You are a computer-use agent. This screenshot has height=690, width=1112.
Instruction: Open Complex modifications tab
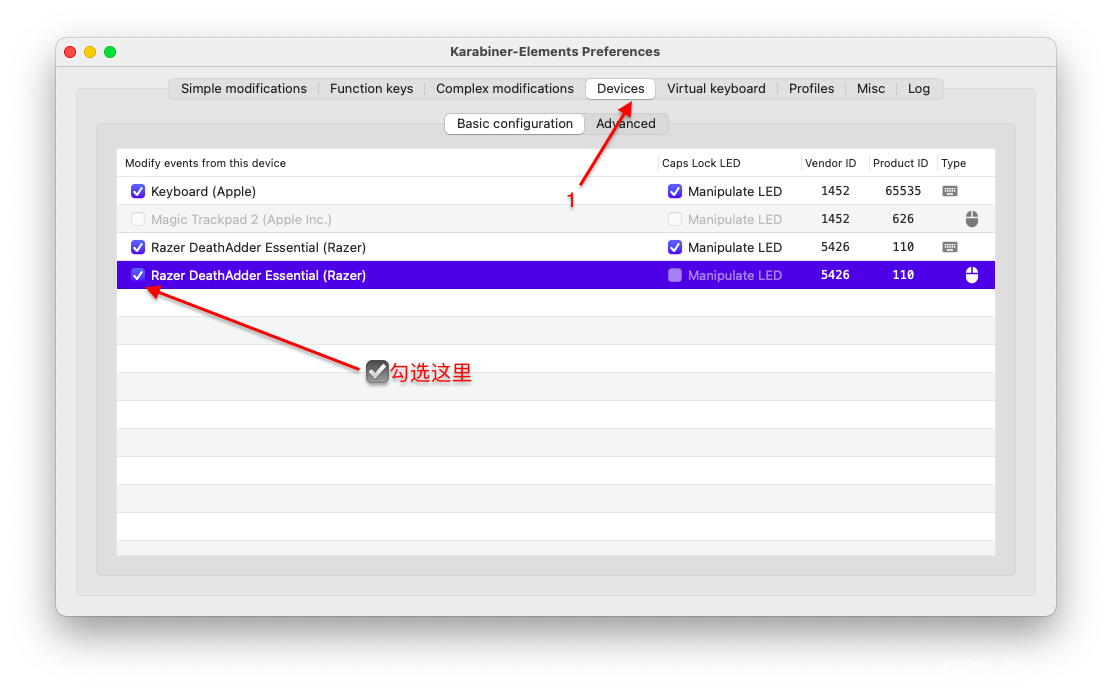coord(504,89)
